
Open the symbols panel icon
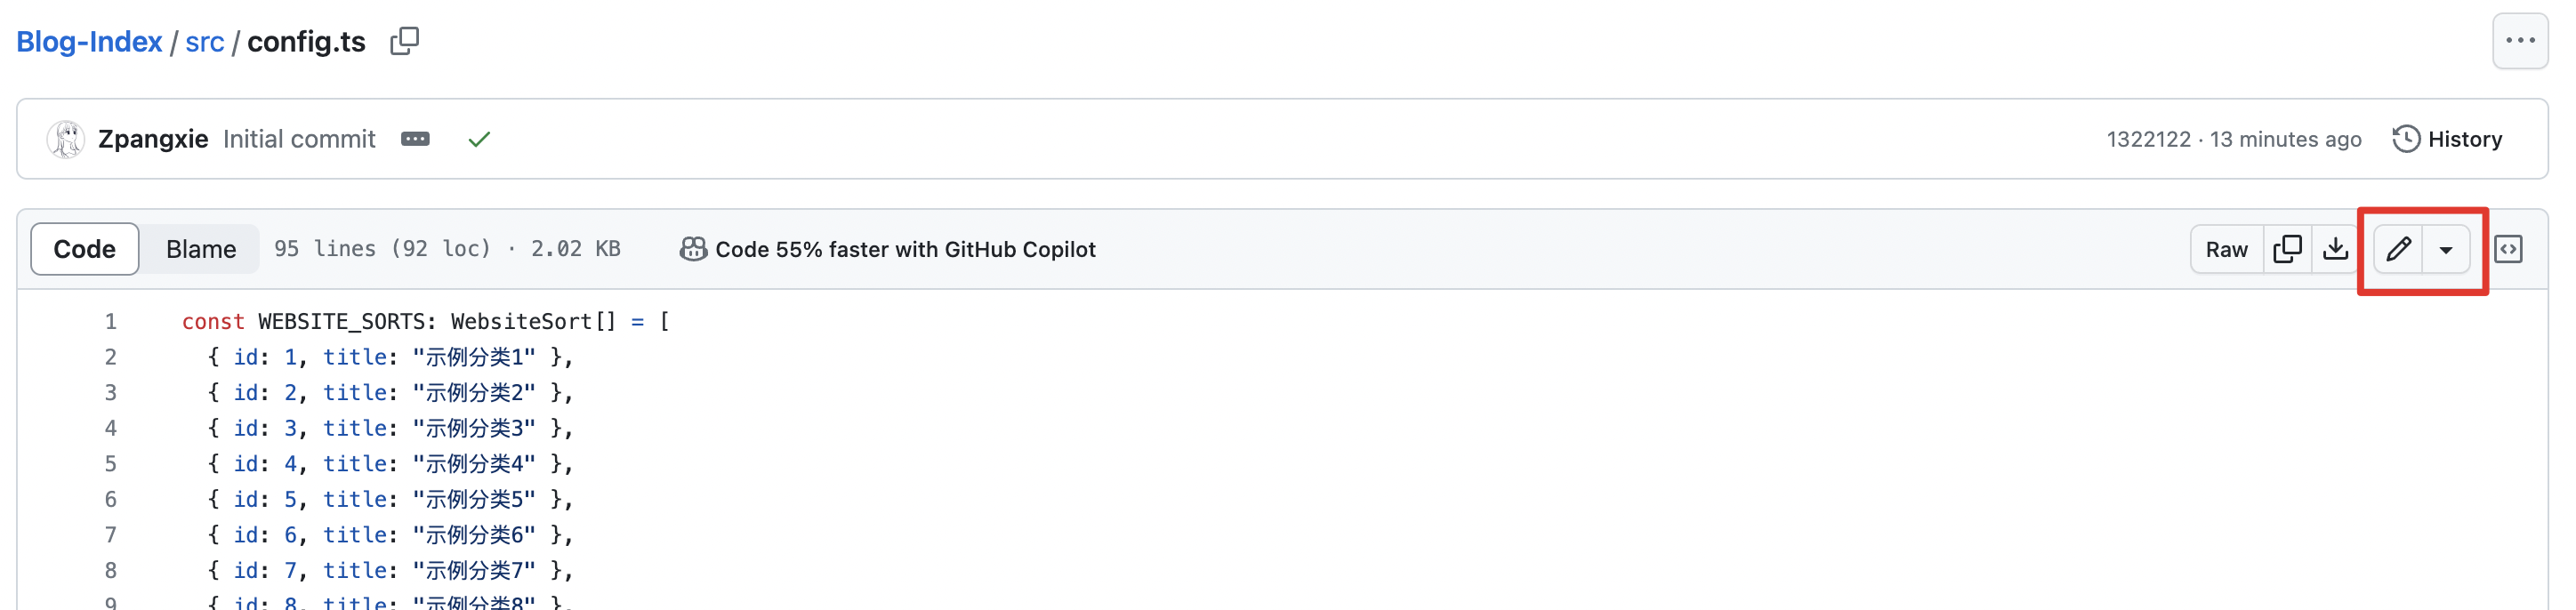[x=2508, y=249]
